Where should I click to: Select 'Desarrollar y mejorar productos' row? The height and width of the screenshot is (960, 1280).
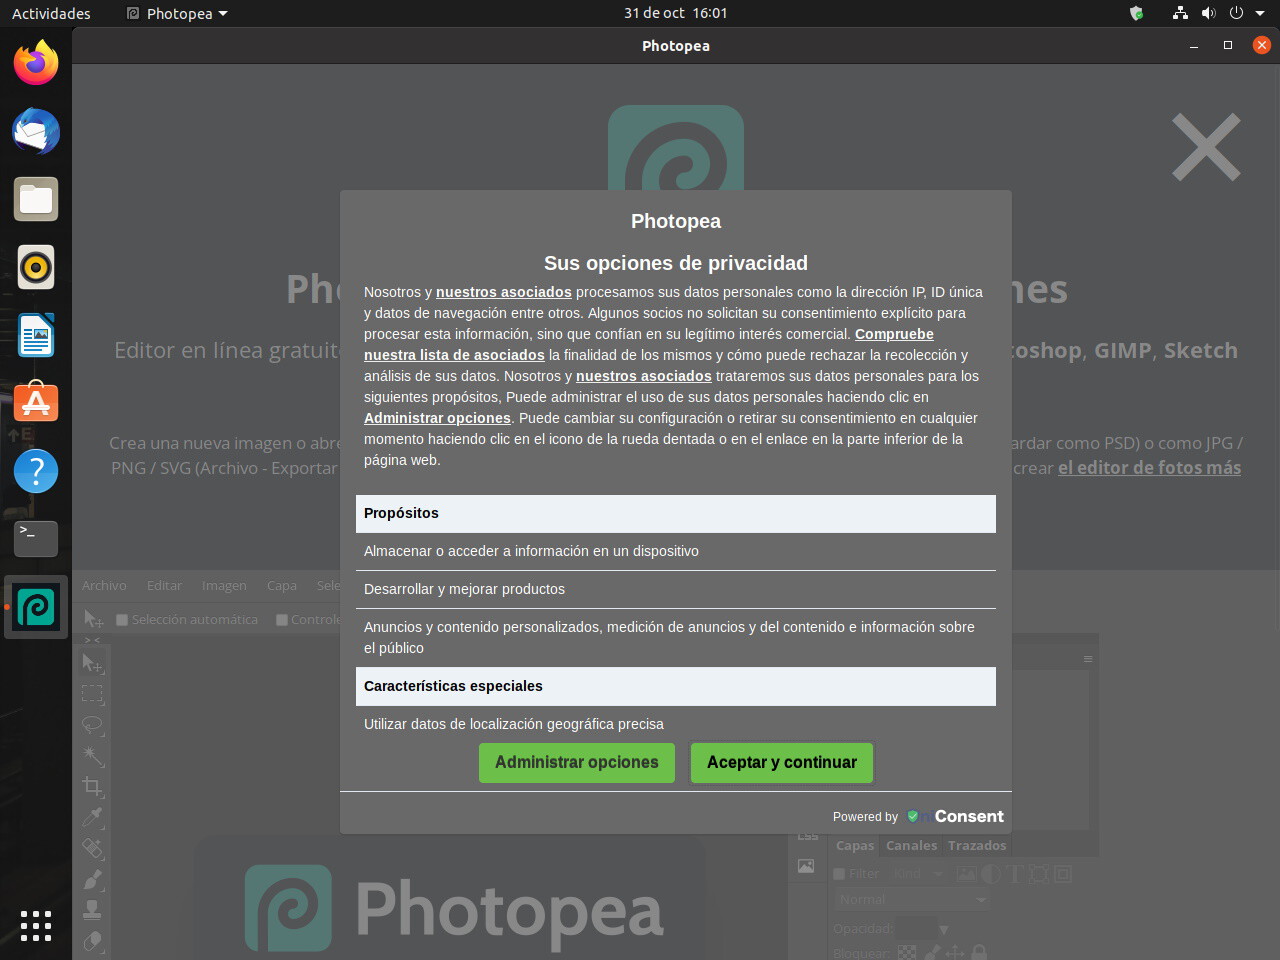point(676,589)
